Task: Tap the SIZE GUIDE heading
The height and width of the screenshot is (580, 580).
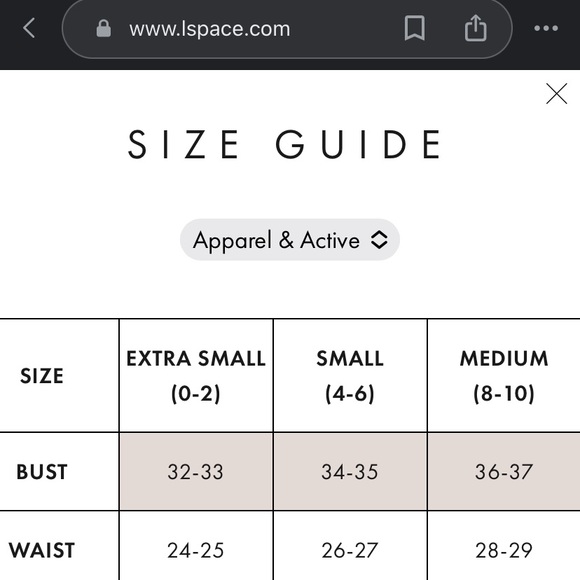Action: coord(284,144)
